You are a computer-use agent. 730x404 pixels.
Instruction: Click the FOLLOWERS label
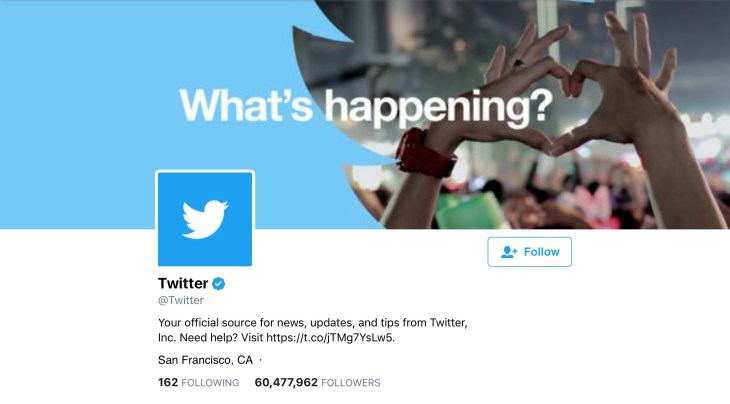point(351,383)
